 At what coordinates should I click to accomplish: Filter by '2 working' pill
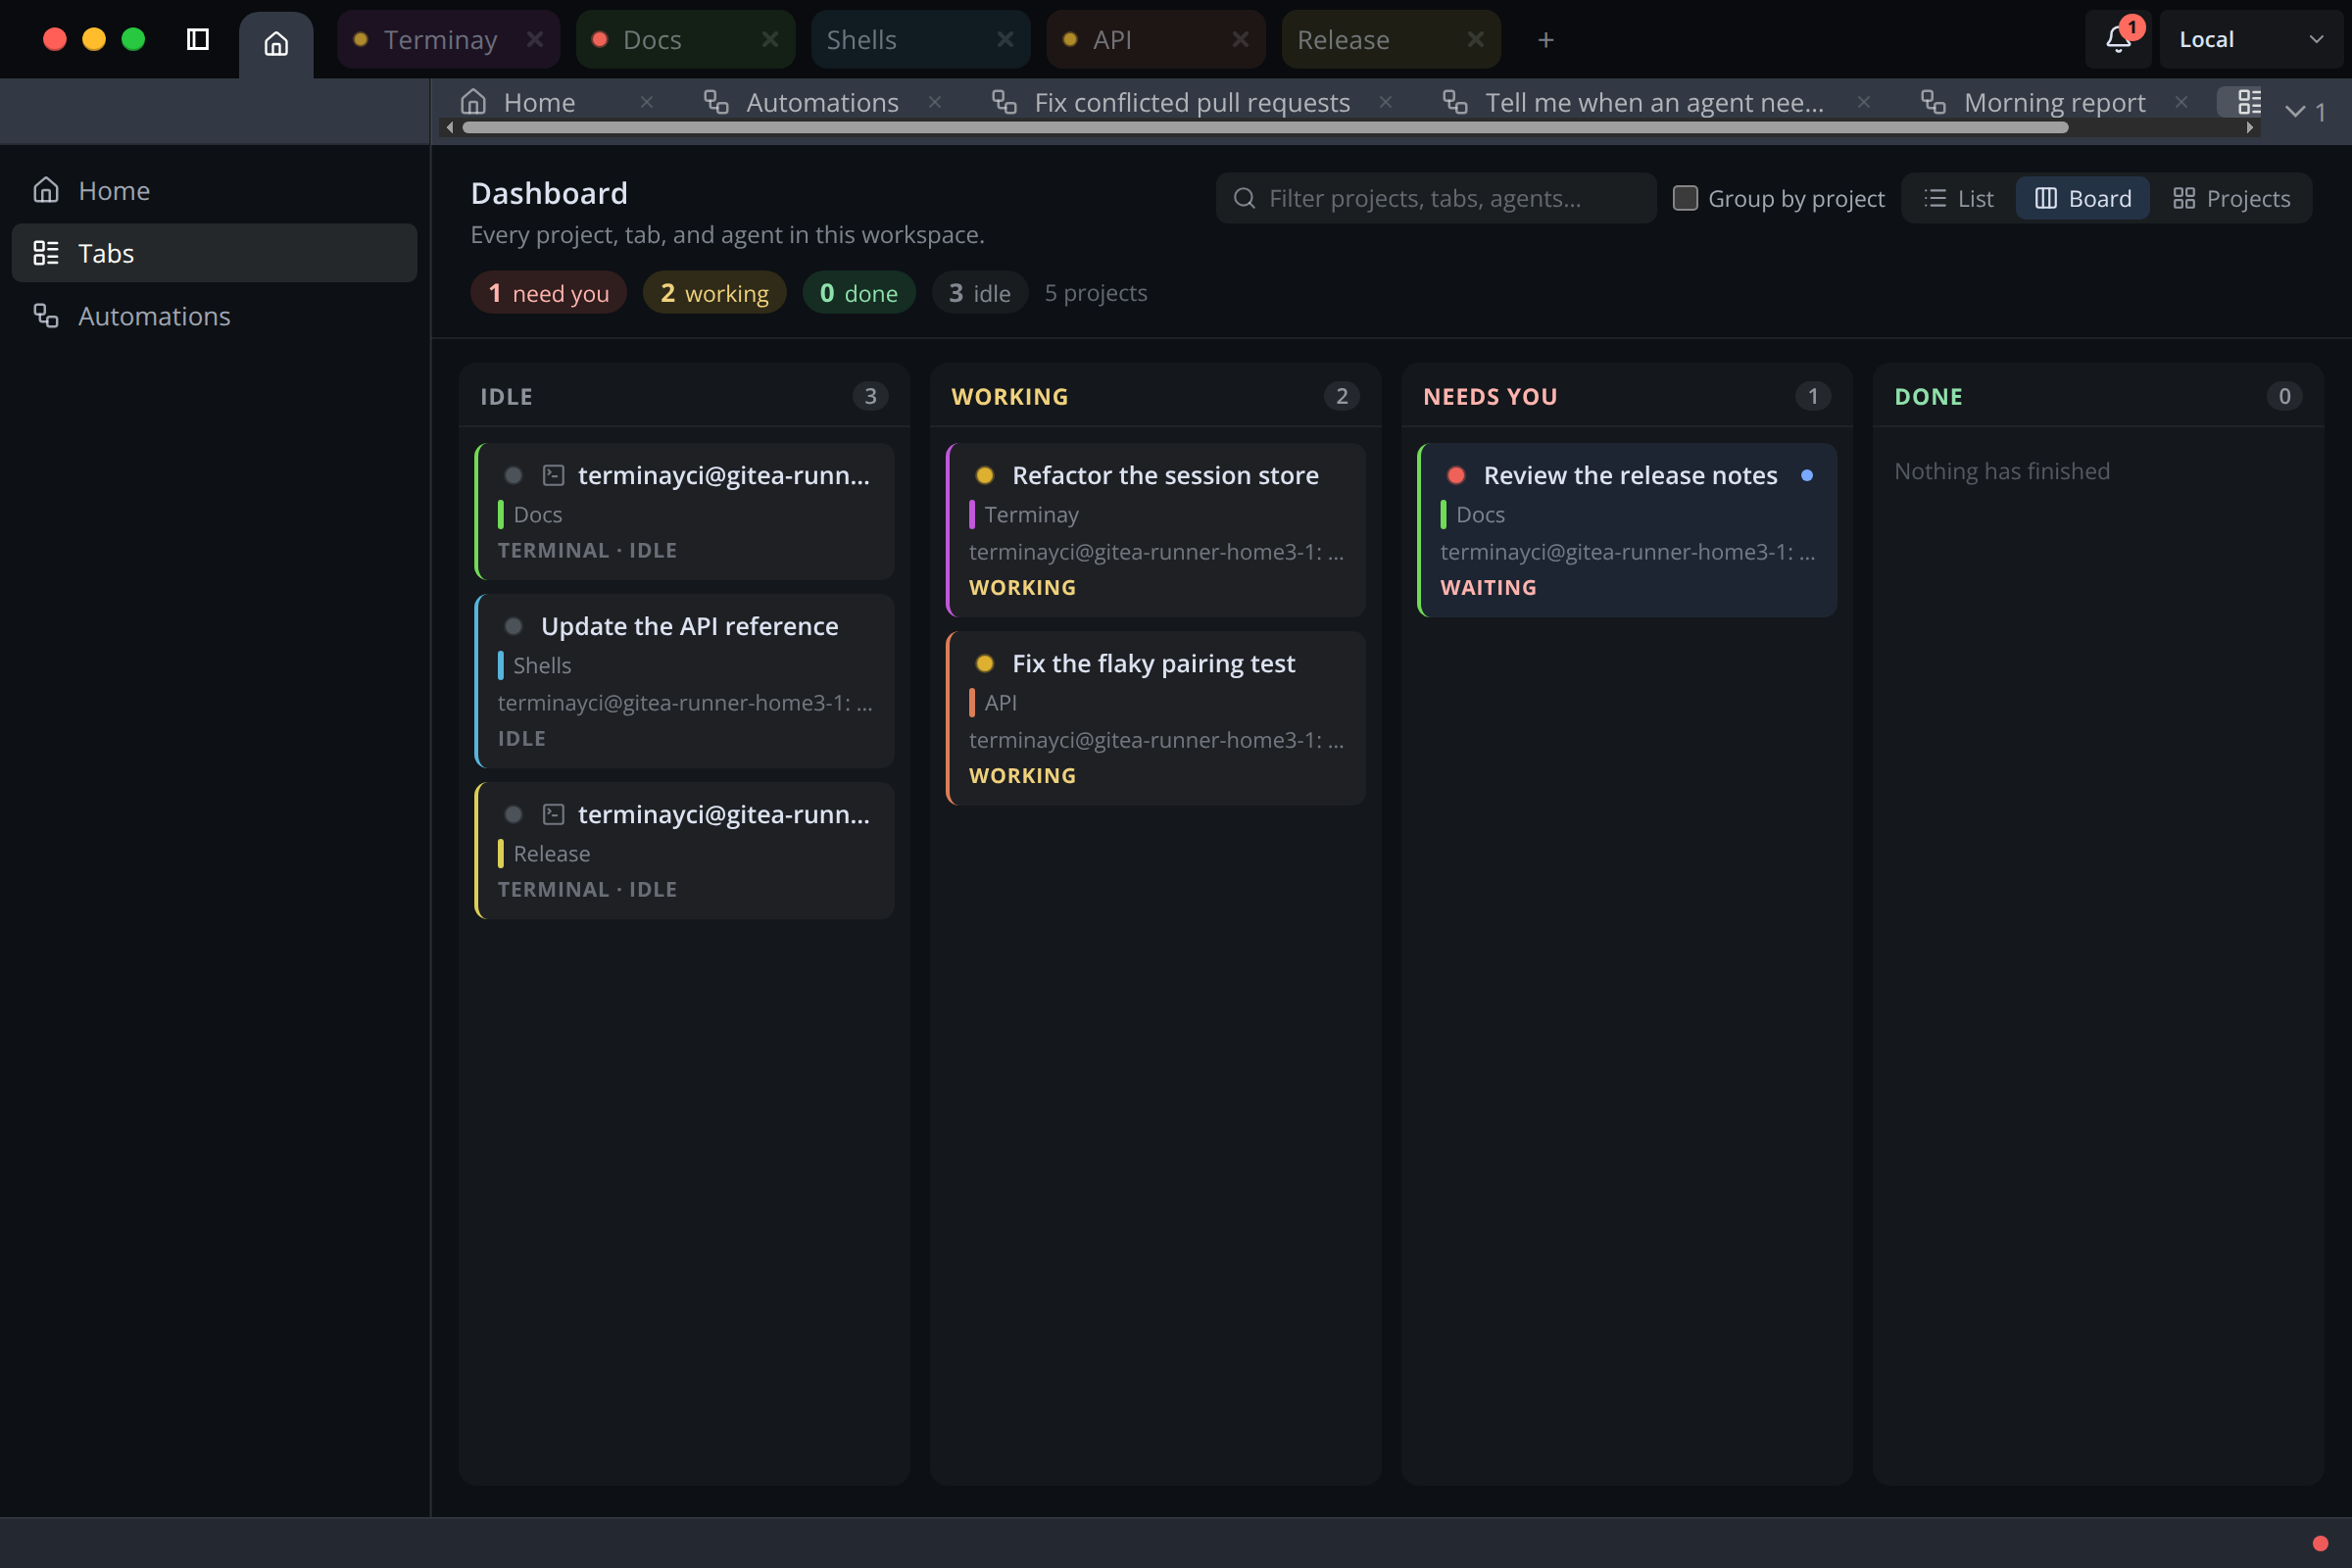point(714,293)
